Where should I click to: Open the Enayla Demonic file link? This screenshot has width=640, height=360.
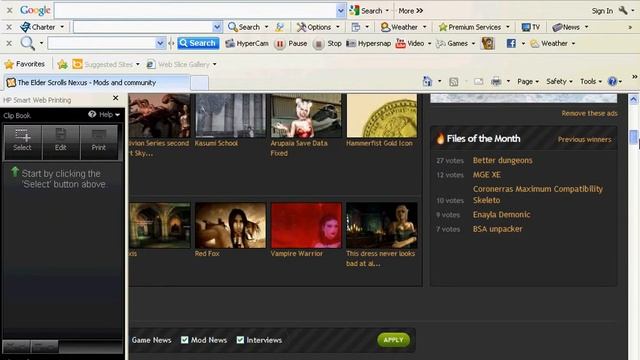click(502, 215)
